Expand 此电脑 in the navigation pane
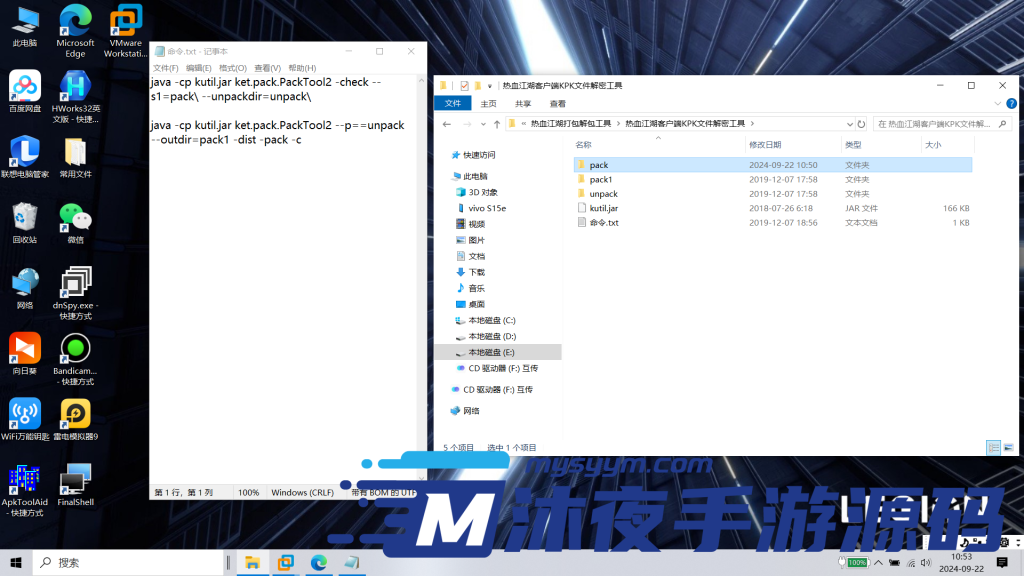 pos(447,174)
